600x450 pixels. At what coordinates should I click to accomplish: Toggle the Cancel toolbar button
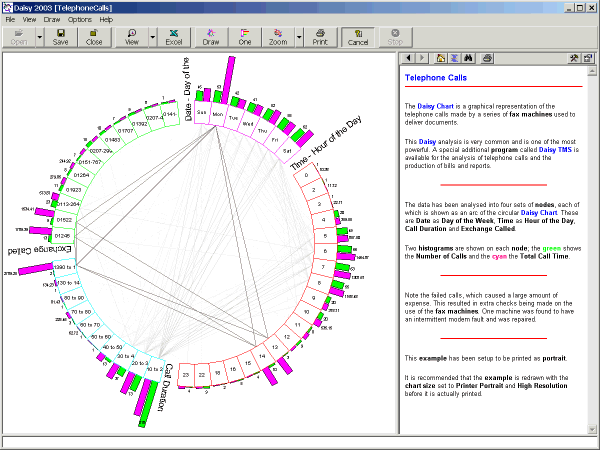[357, 37]
